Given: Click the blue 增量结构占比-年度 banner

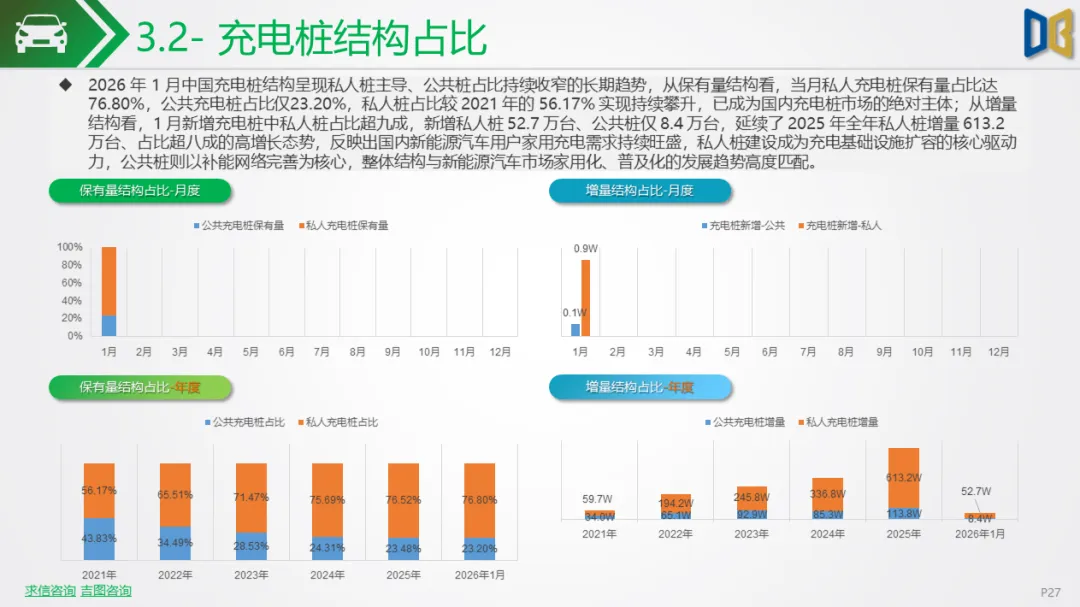Looking at the screenshot, I should tap(641, 386).
